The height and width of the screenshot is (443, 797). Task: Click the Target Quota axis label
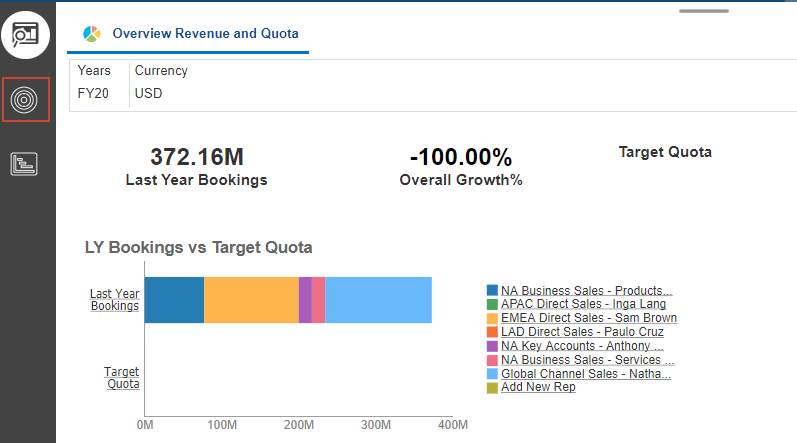pos(122,377)
